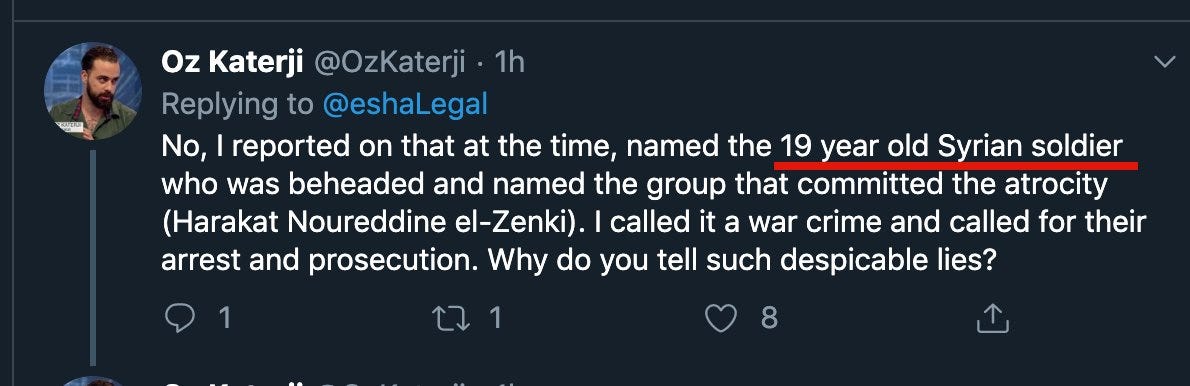1190x386 pixels.
Task: Click the partially visible avatar of the next tweet
Action: [93, 381]
